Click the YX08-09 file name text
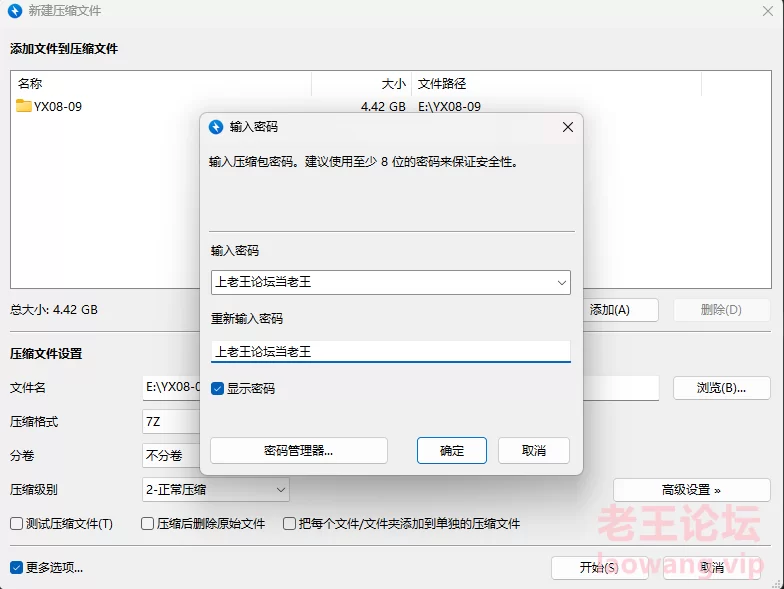 pos(58,106)
